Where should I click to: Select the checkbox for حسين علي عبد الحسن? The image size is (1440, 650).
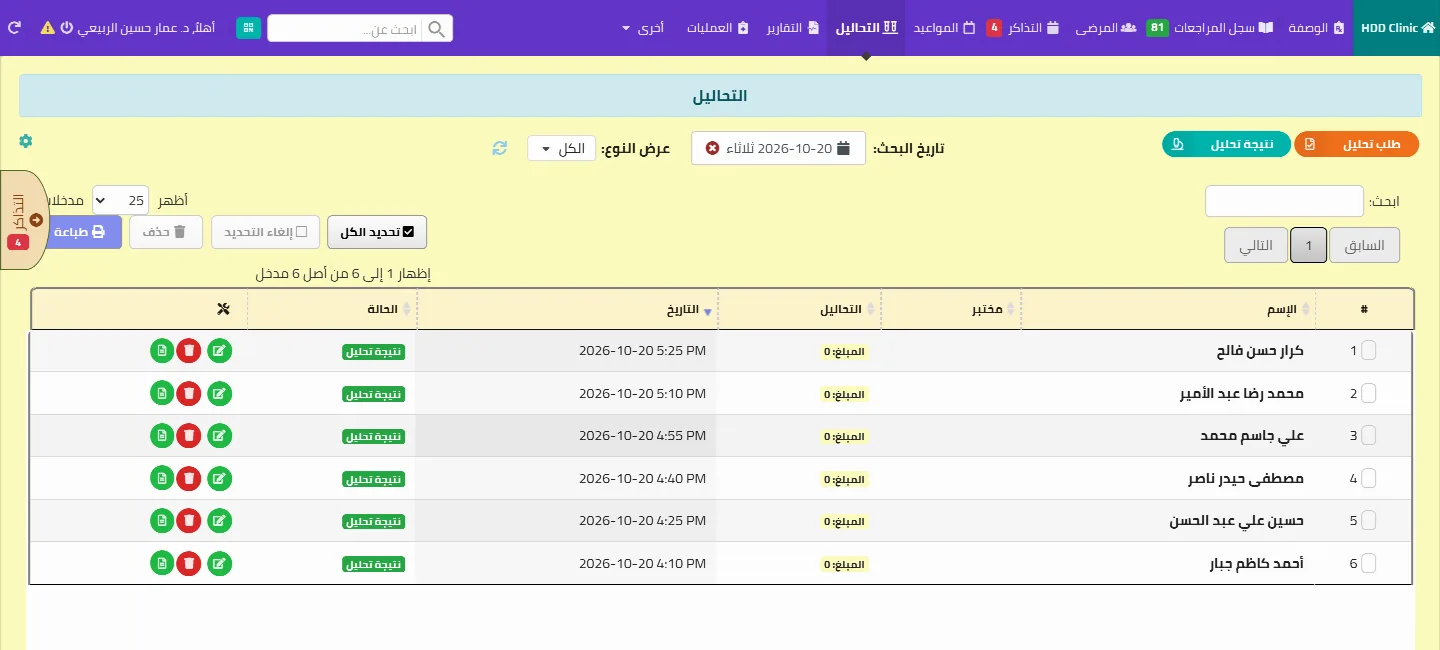tap(1369, 520)
